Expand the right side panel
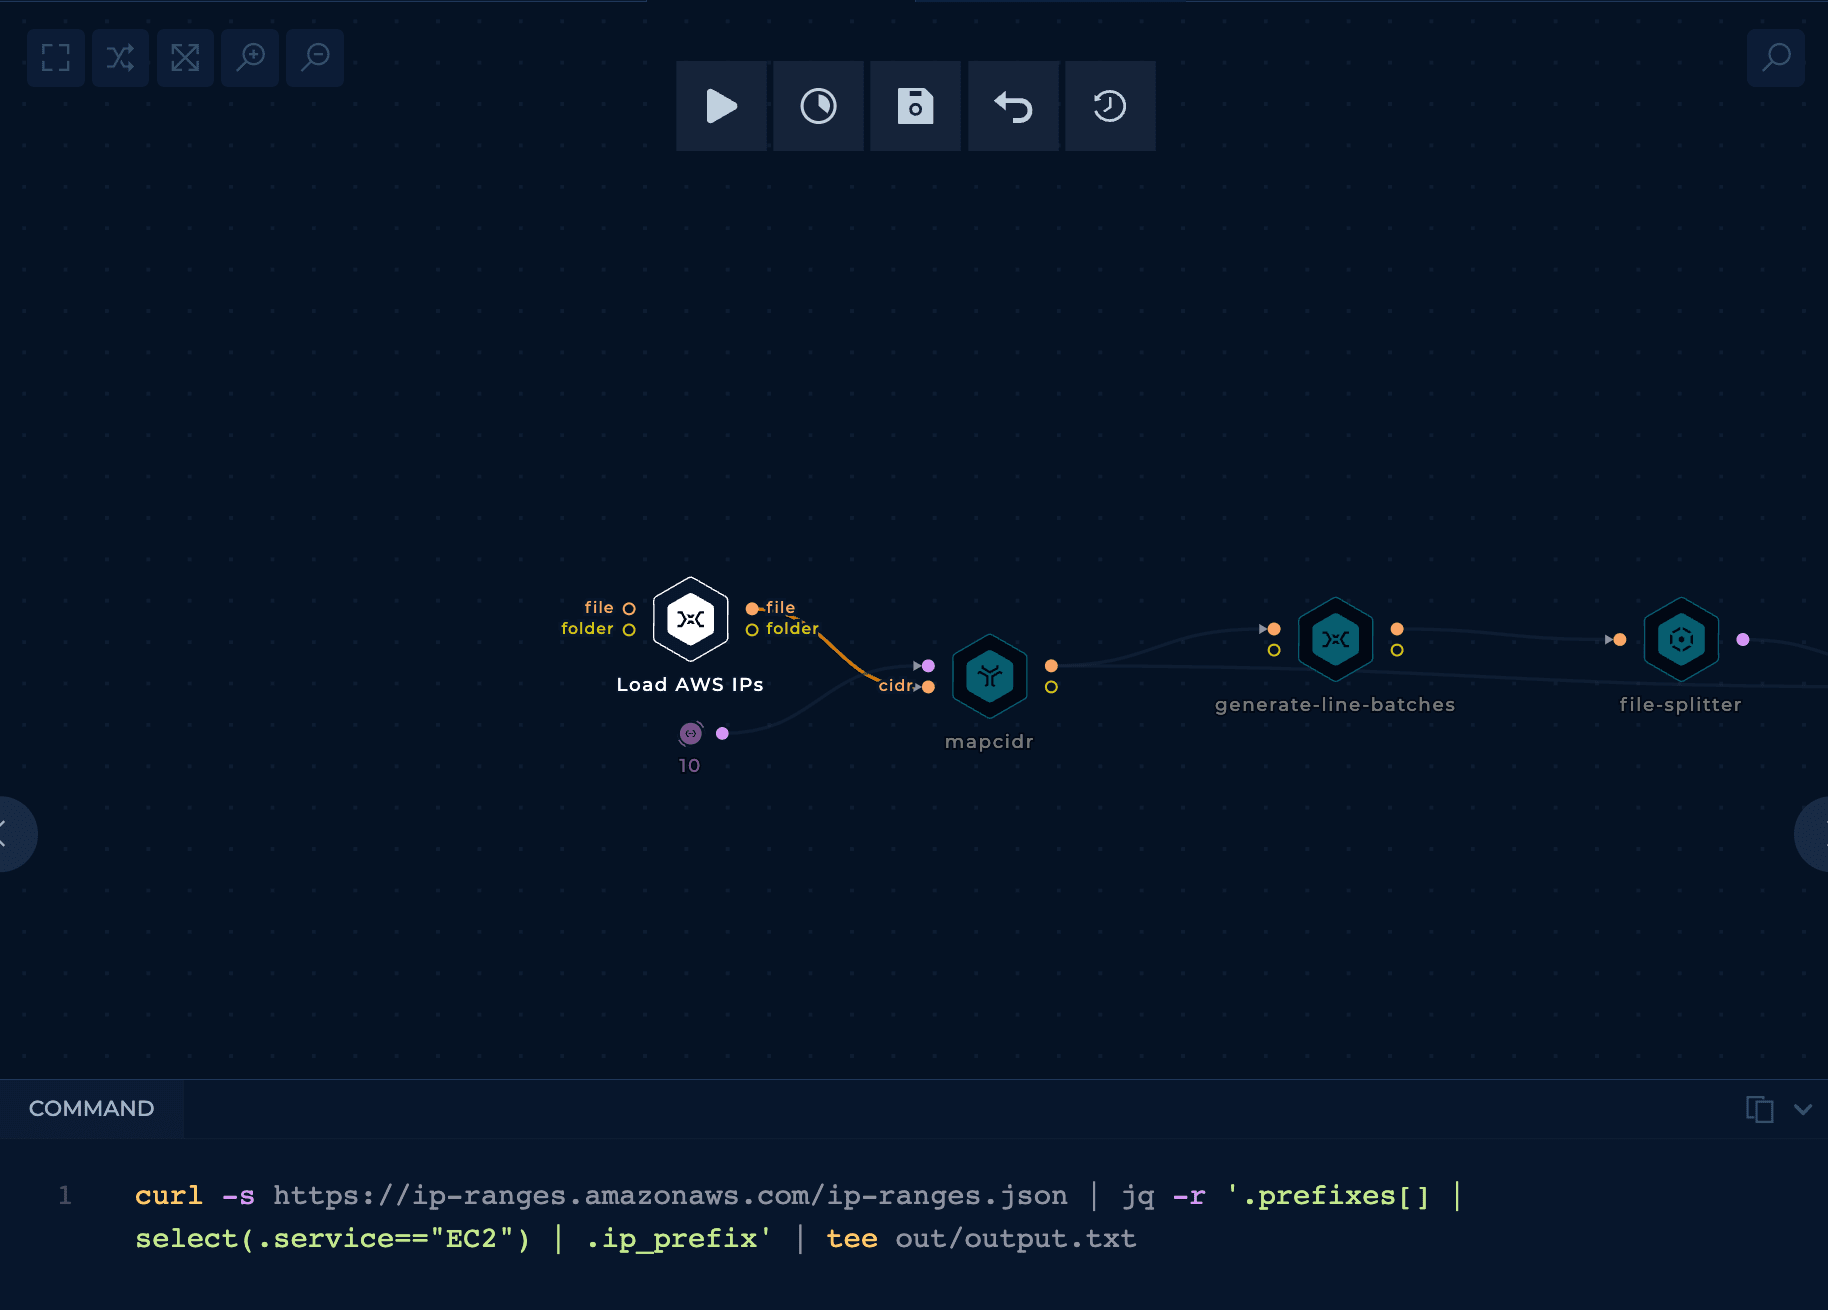Screen dimensions: 1828x1310 tap(1814, 834)
